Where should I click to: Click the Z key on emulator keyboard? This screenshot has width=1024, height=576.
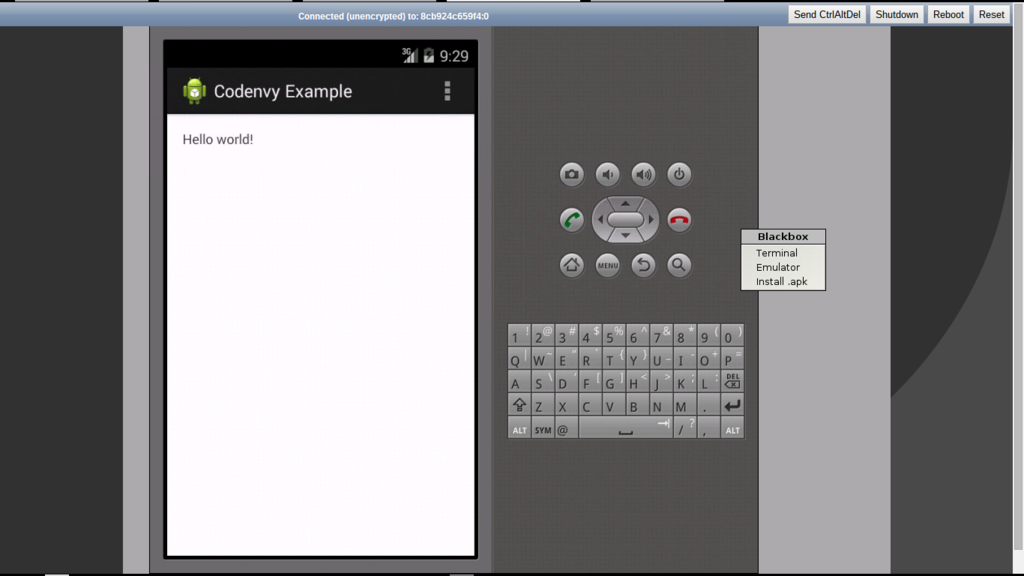pyautogui.click(x=543, y=405)
